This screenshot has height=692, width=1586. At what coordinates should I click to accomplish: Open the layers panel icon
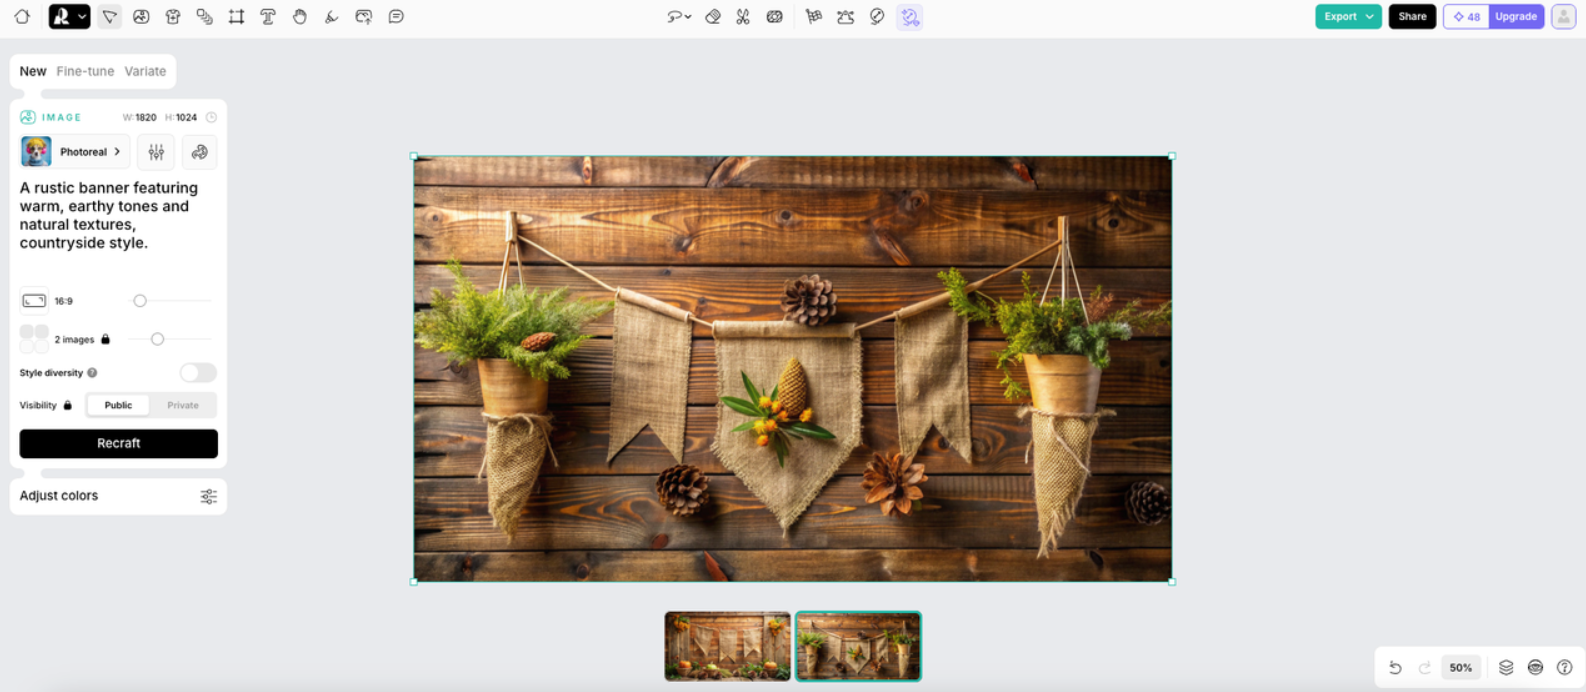point(1506,667)
